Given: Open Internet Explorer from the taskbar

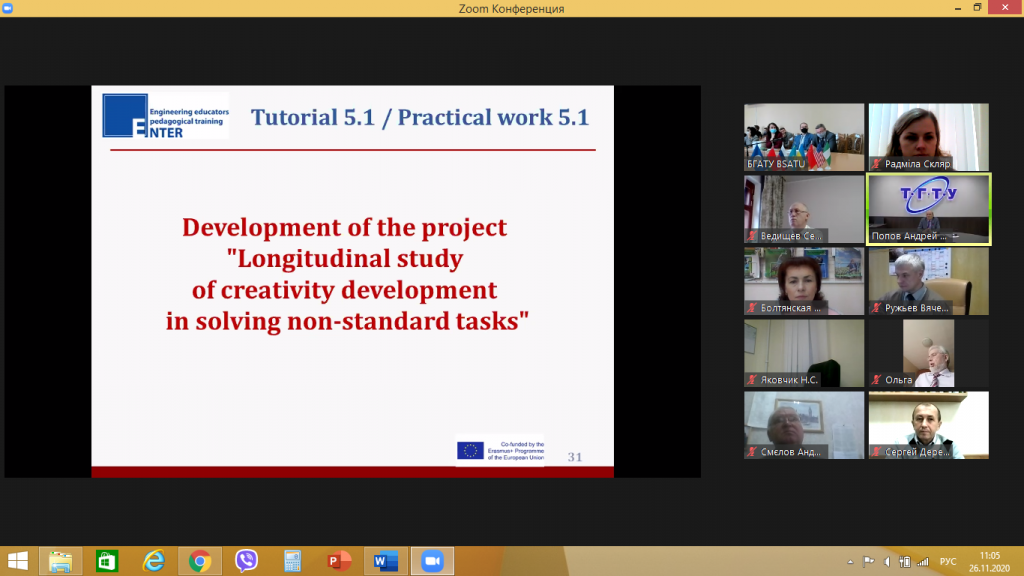Looking at the screenshot, I should (x=153, y=561).
